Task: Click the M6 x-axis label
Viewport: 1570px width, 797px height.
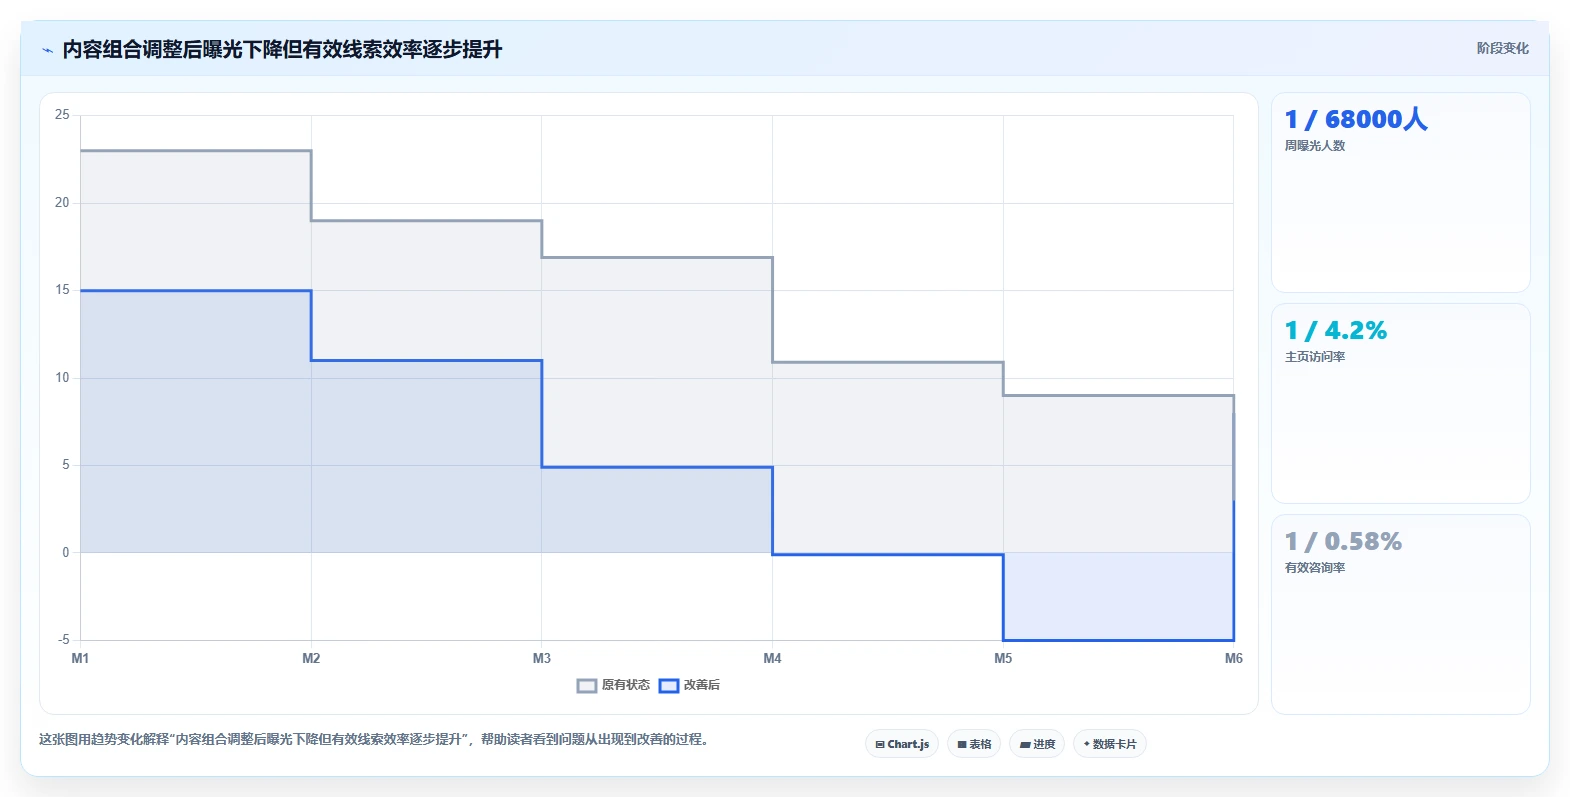Action: point(1234,658)
